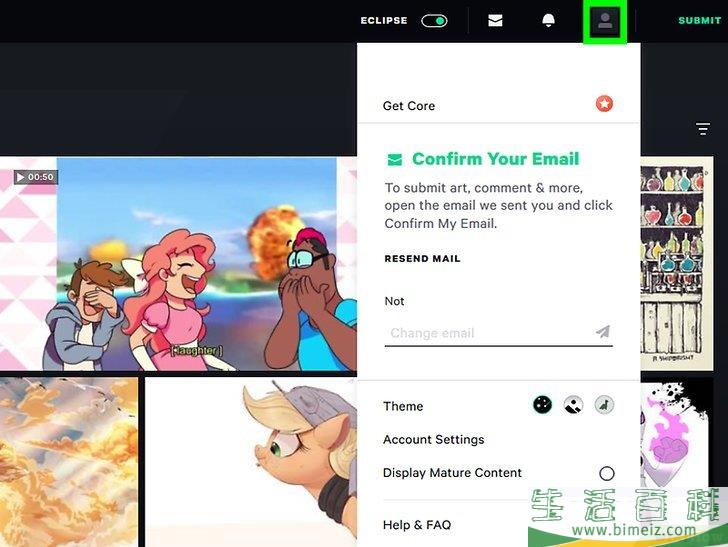Select the dark theme swatch
728x547 pixels.
coord(542,404)
